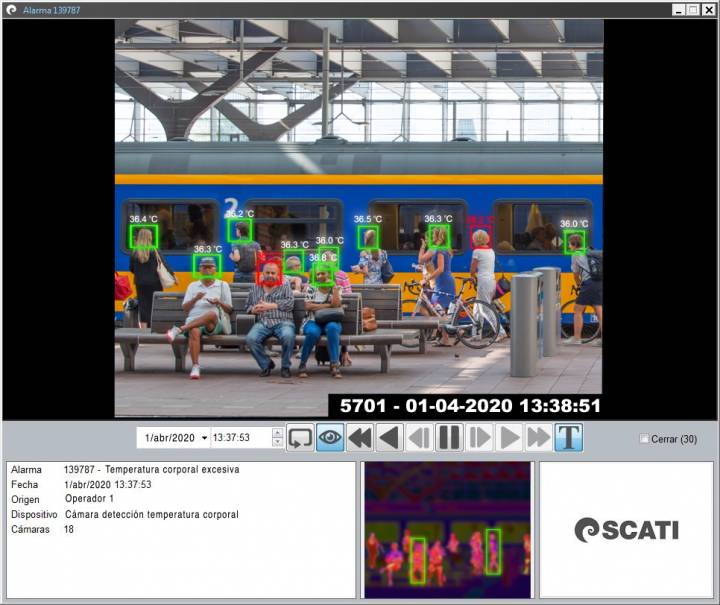
Task: Click the SCATI logo panel
Action: coord(626,530)
